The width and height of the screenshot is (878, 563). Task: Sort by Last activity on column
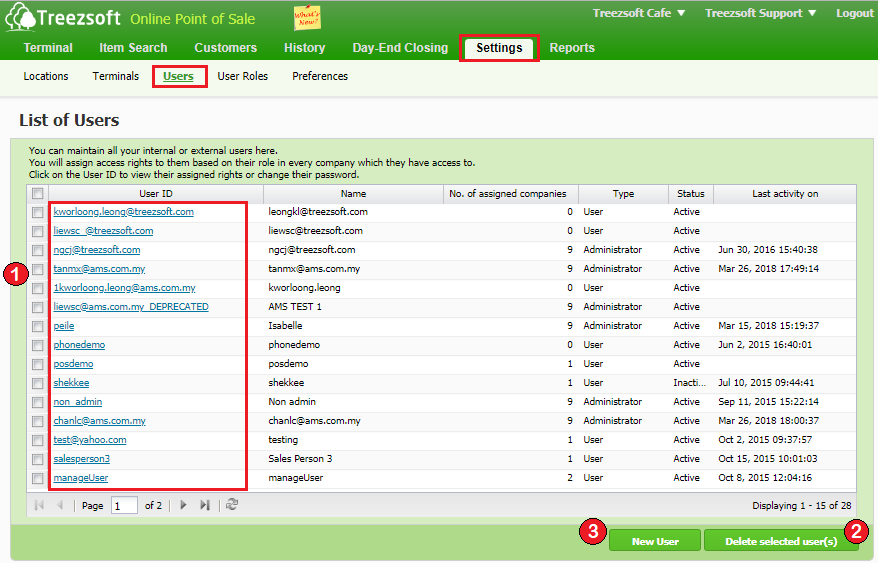click(x=784, y=194)
